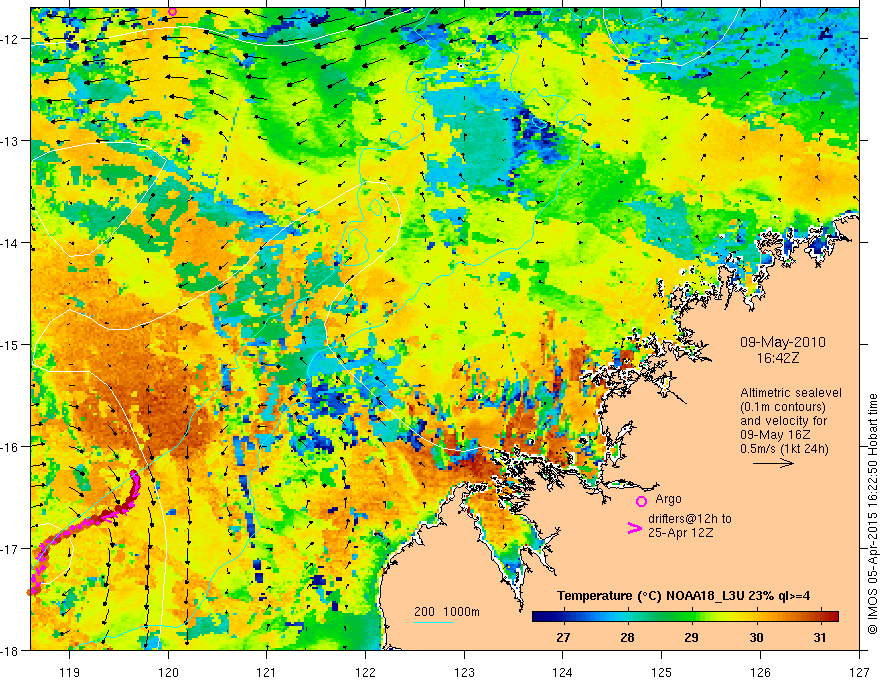Image resolution: width=880 pixels, height=680 pixels.
Task: Click the 'and velocity for' caption line
Action: pyautogui.click(x=783, y=421)
